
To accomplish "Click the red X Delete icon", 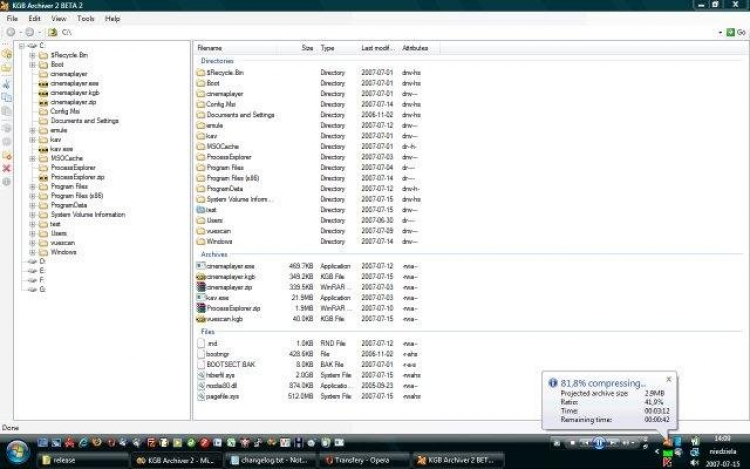I will click(x=7, y=168).
